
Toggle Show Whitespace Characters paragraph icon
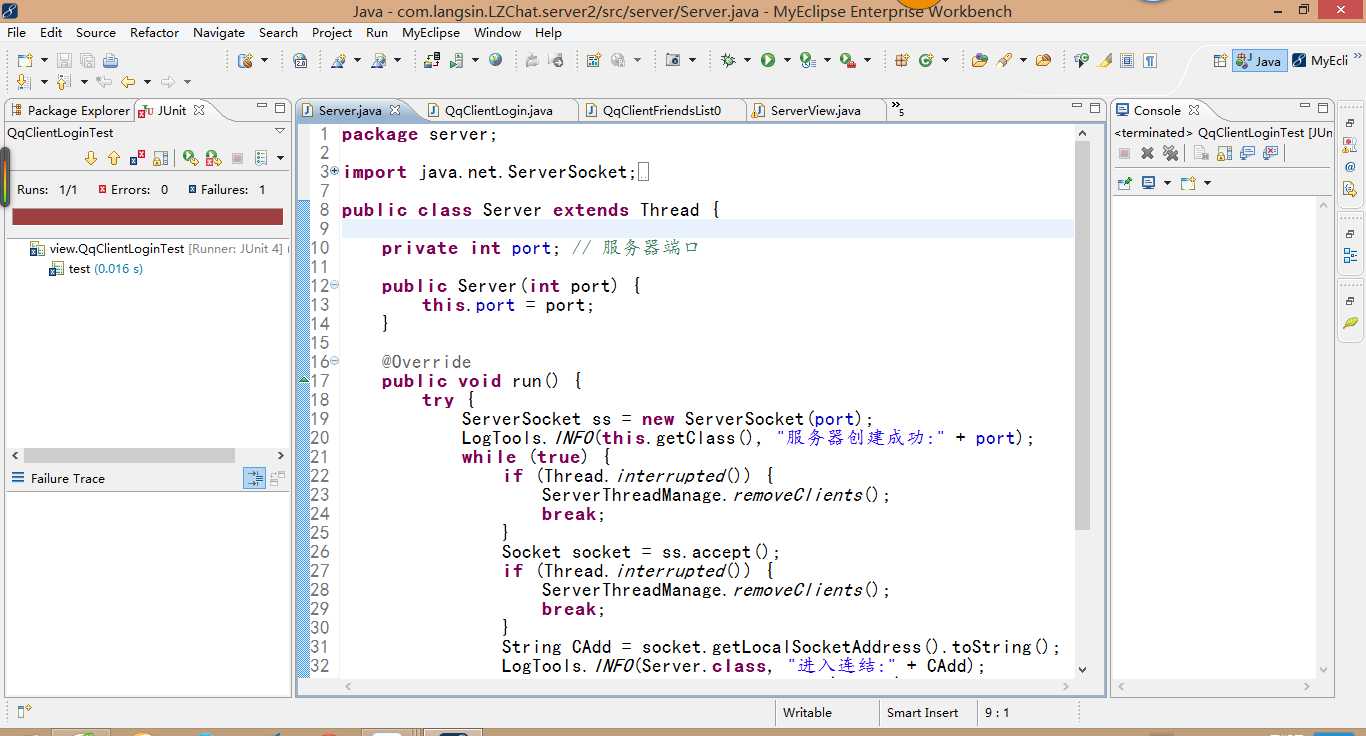(1150, 61)
